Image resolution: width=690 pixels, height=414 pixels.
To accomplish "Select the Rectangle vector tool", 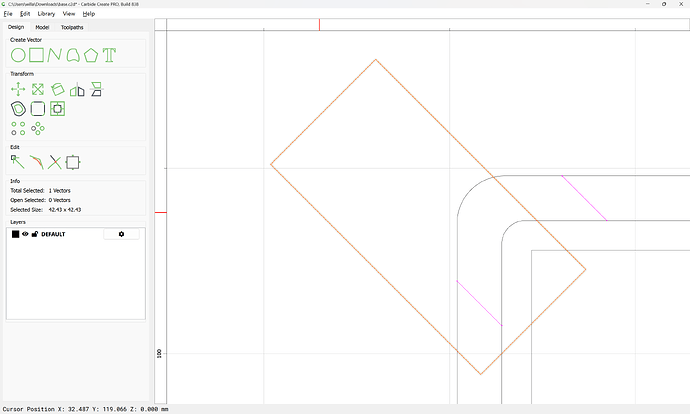I will 37,55.
